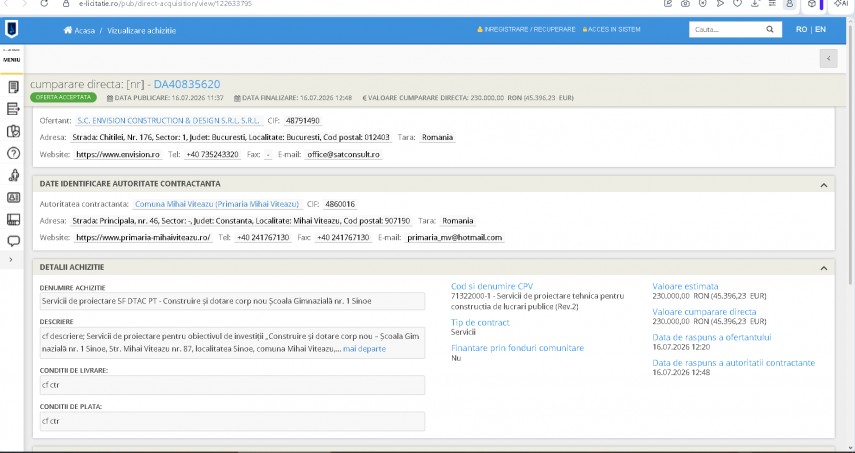Collapse the panel with the left-arrow button
This screenshot has height=453, width=855.
point(828,58)
